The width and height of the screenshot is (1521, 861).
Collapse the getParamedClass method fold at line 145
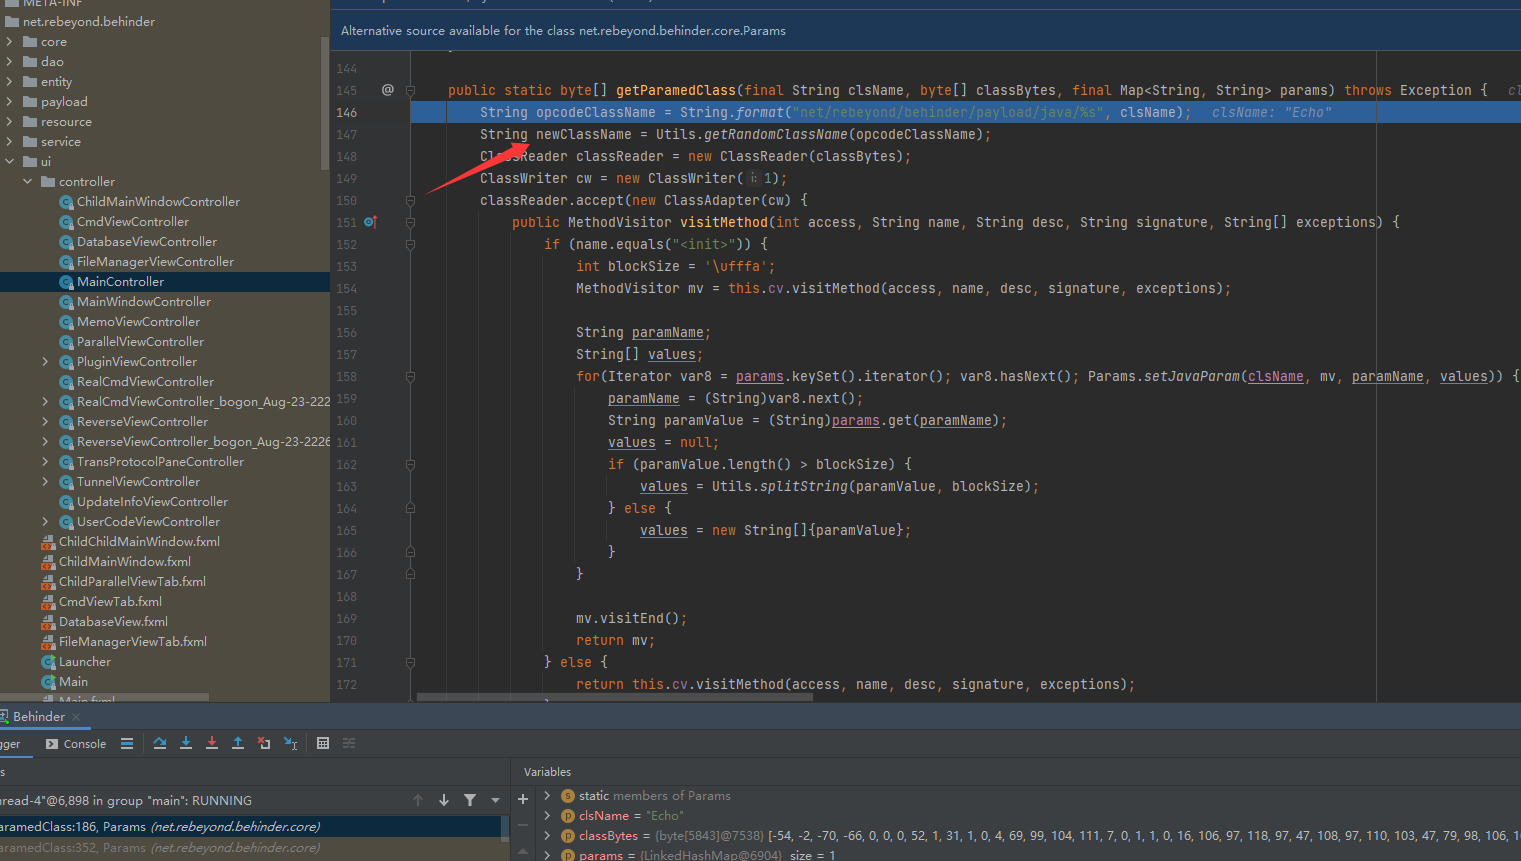point(410,90)
